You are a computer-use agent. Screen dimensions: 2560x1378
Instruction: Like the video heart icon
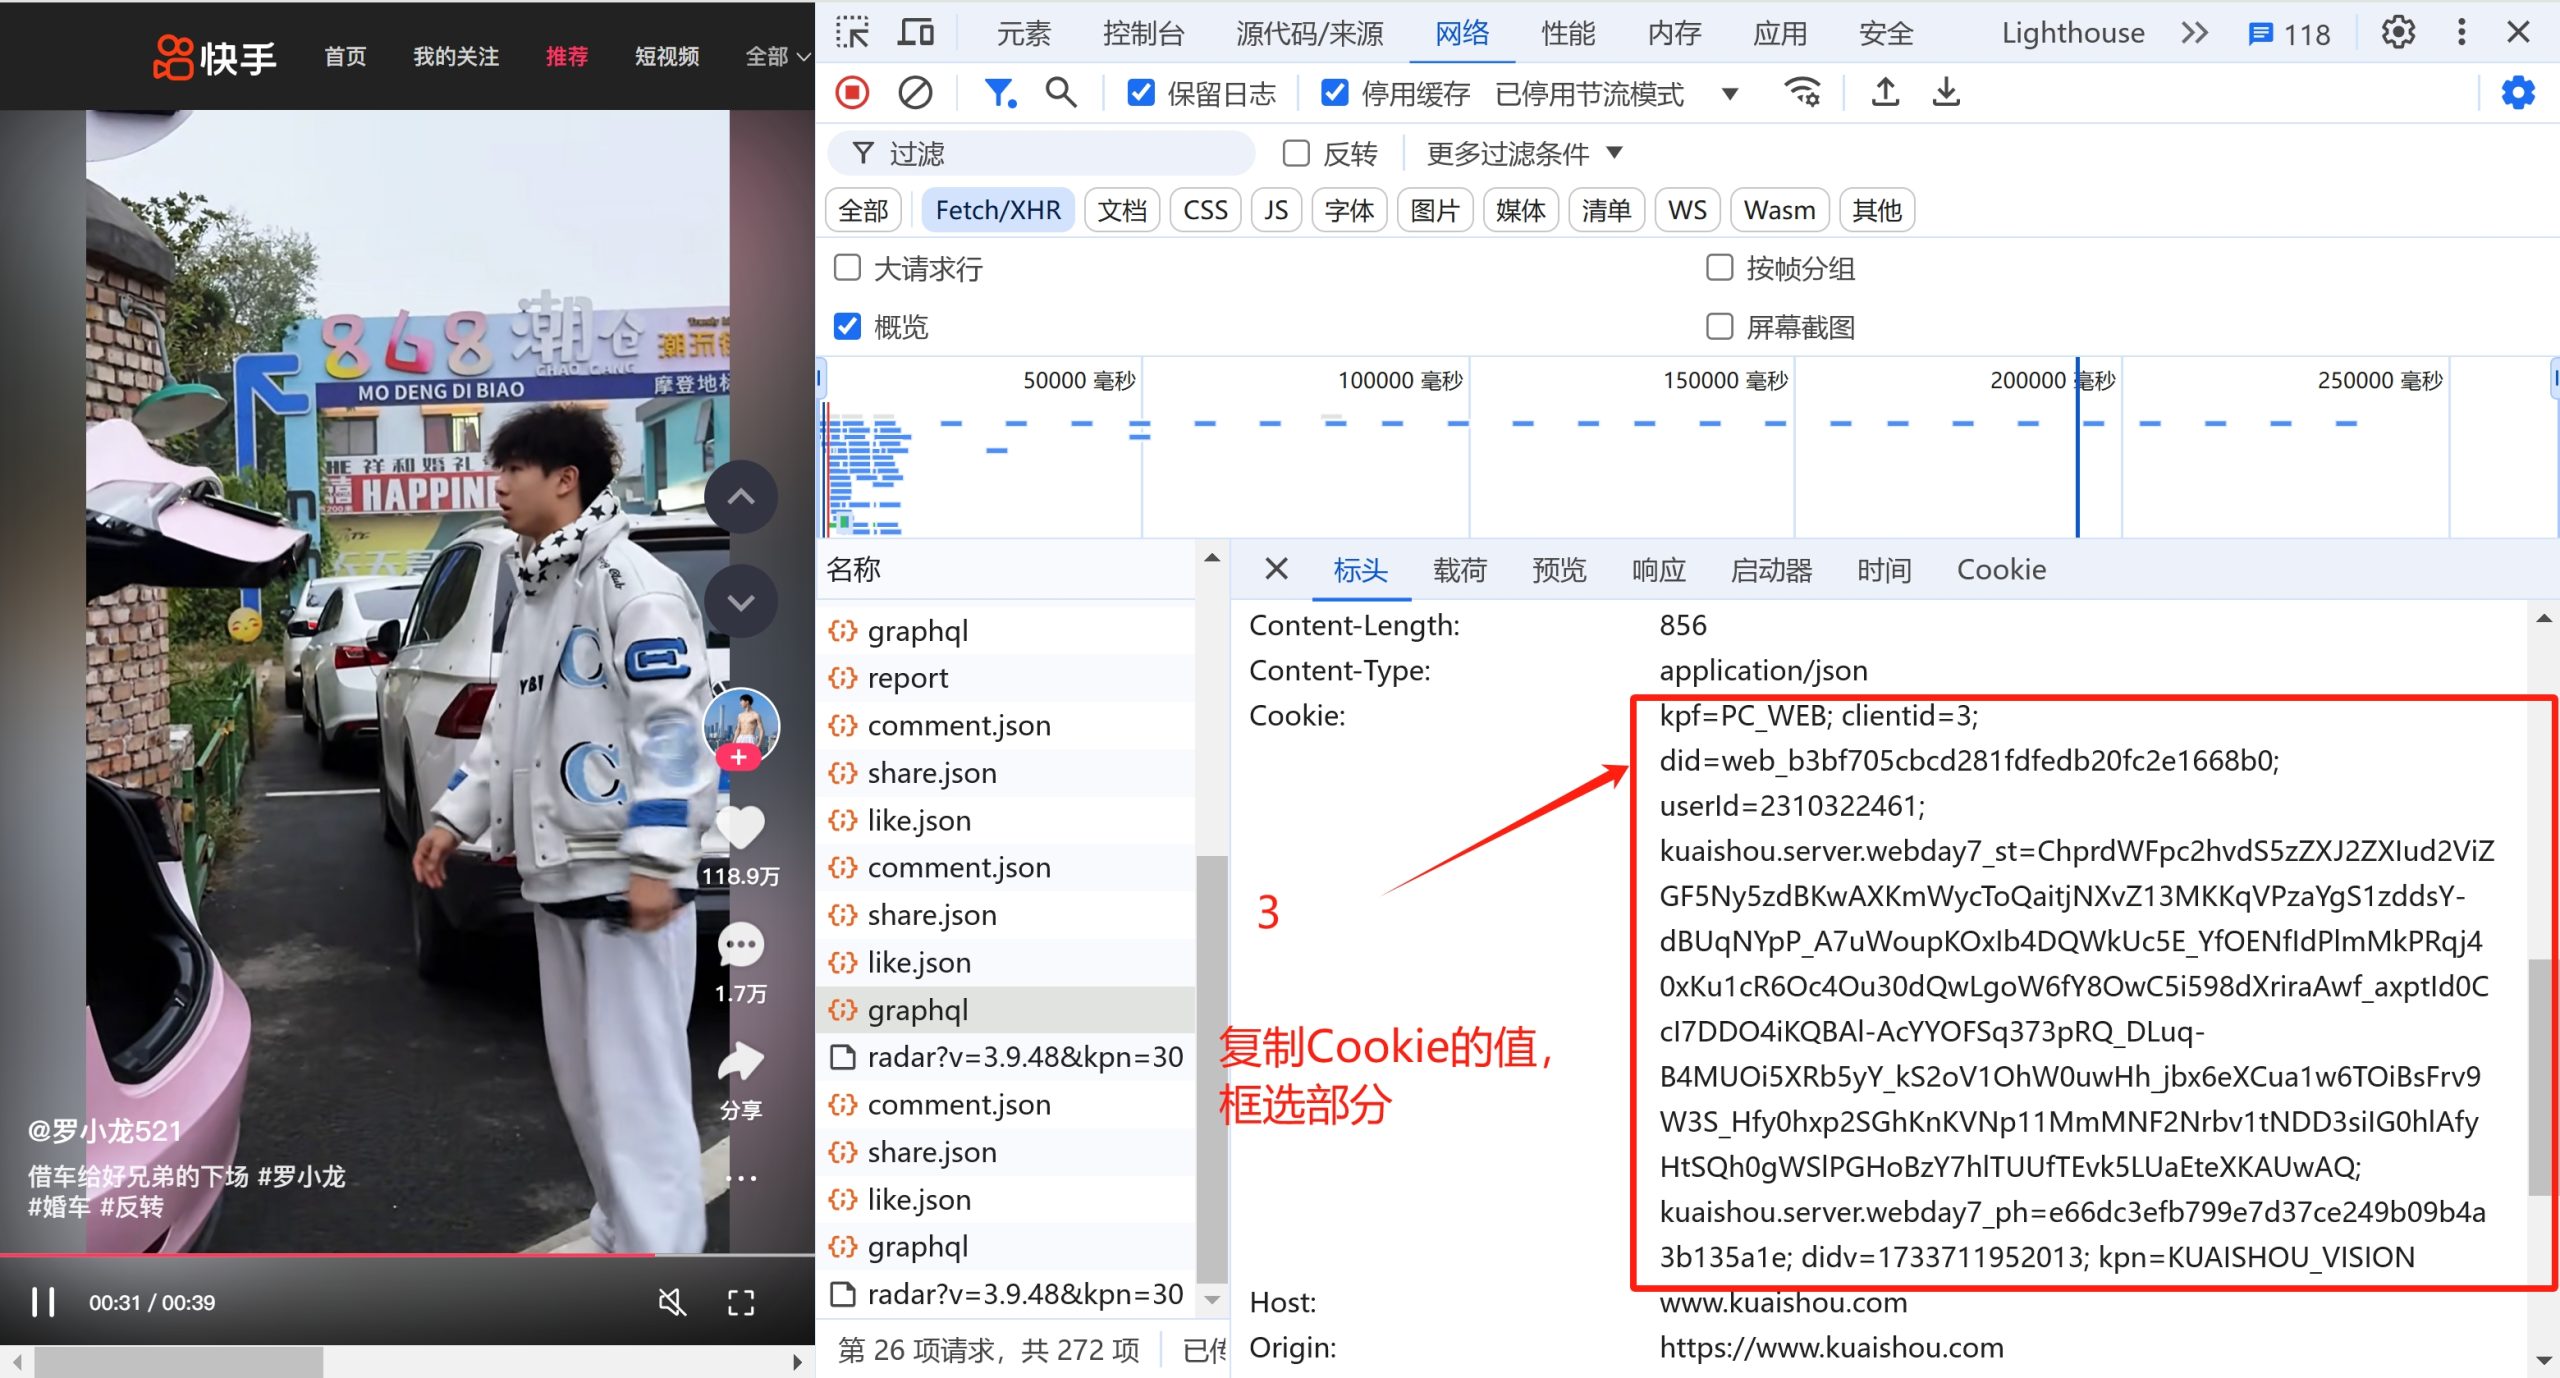(740, 829)
